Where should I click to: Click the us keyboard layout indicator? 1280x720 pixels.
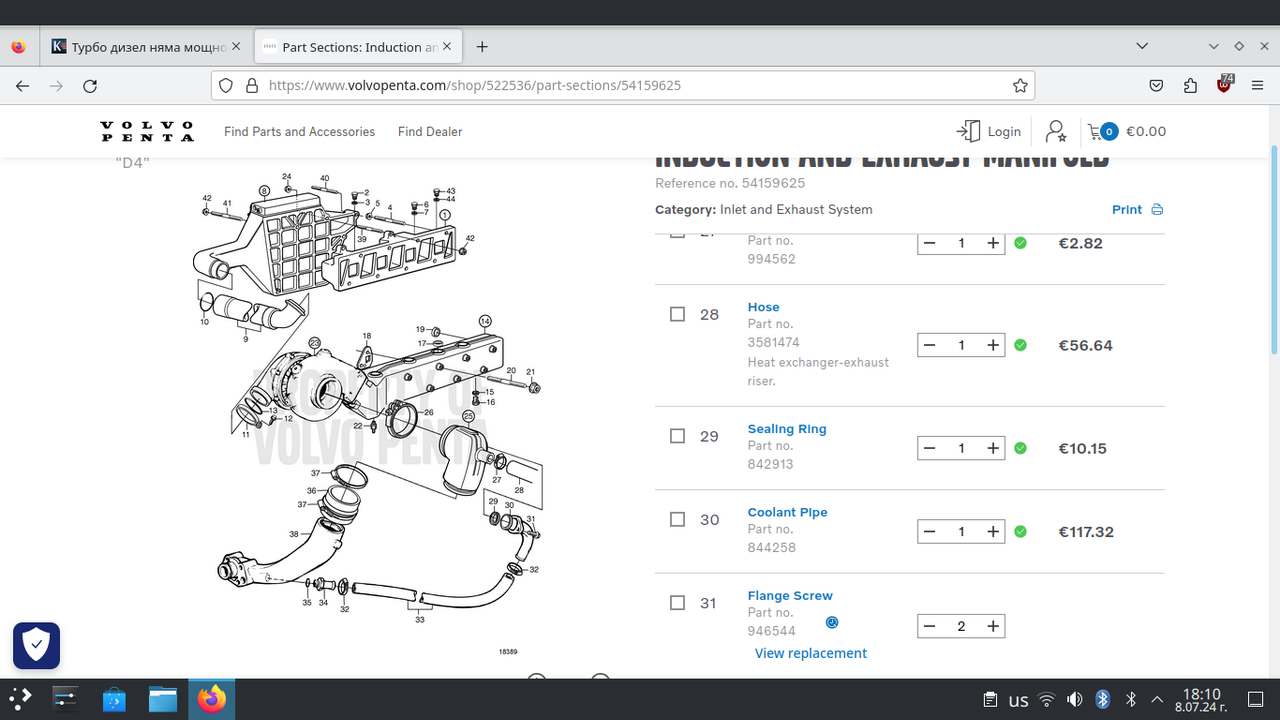(1018, 700)
